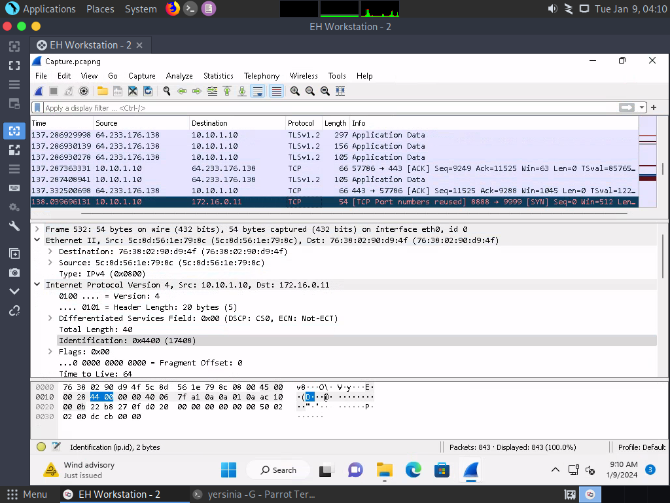
Task: Expand the Frame 532 tree node
Action: point(38,229)
